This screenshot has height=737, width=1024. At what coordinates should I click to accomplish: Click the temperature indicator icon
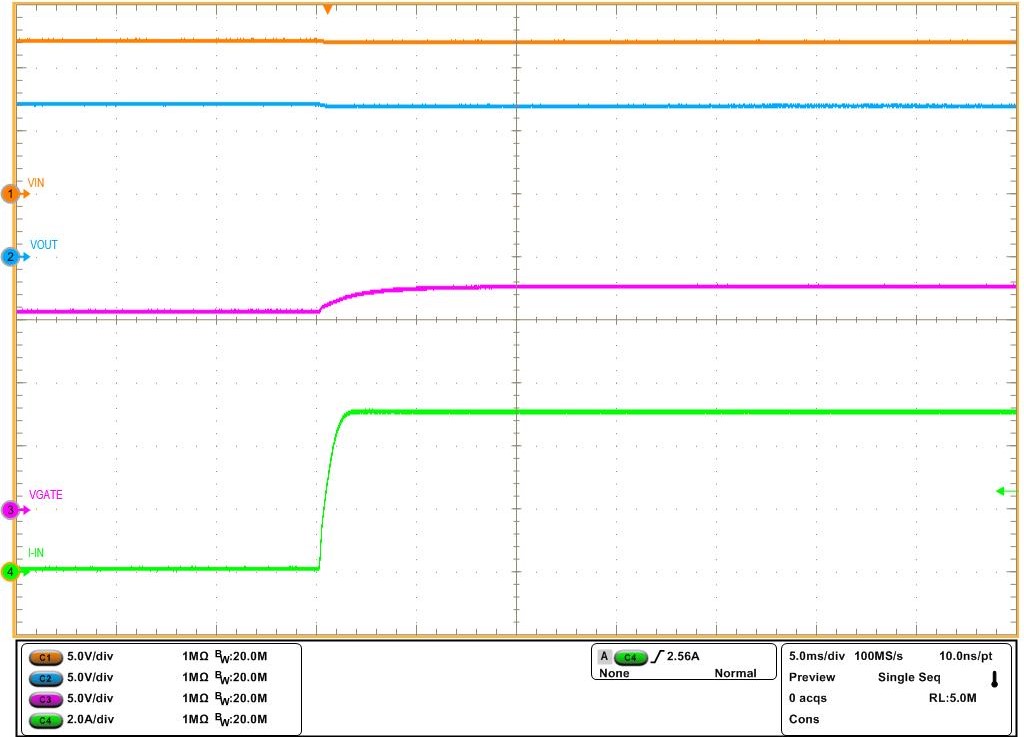[994, 679]
